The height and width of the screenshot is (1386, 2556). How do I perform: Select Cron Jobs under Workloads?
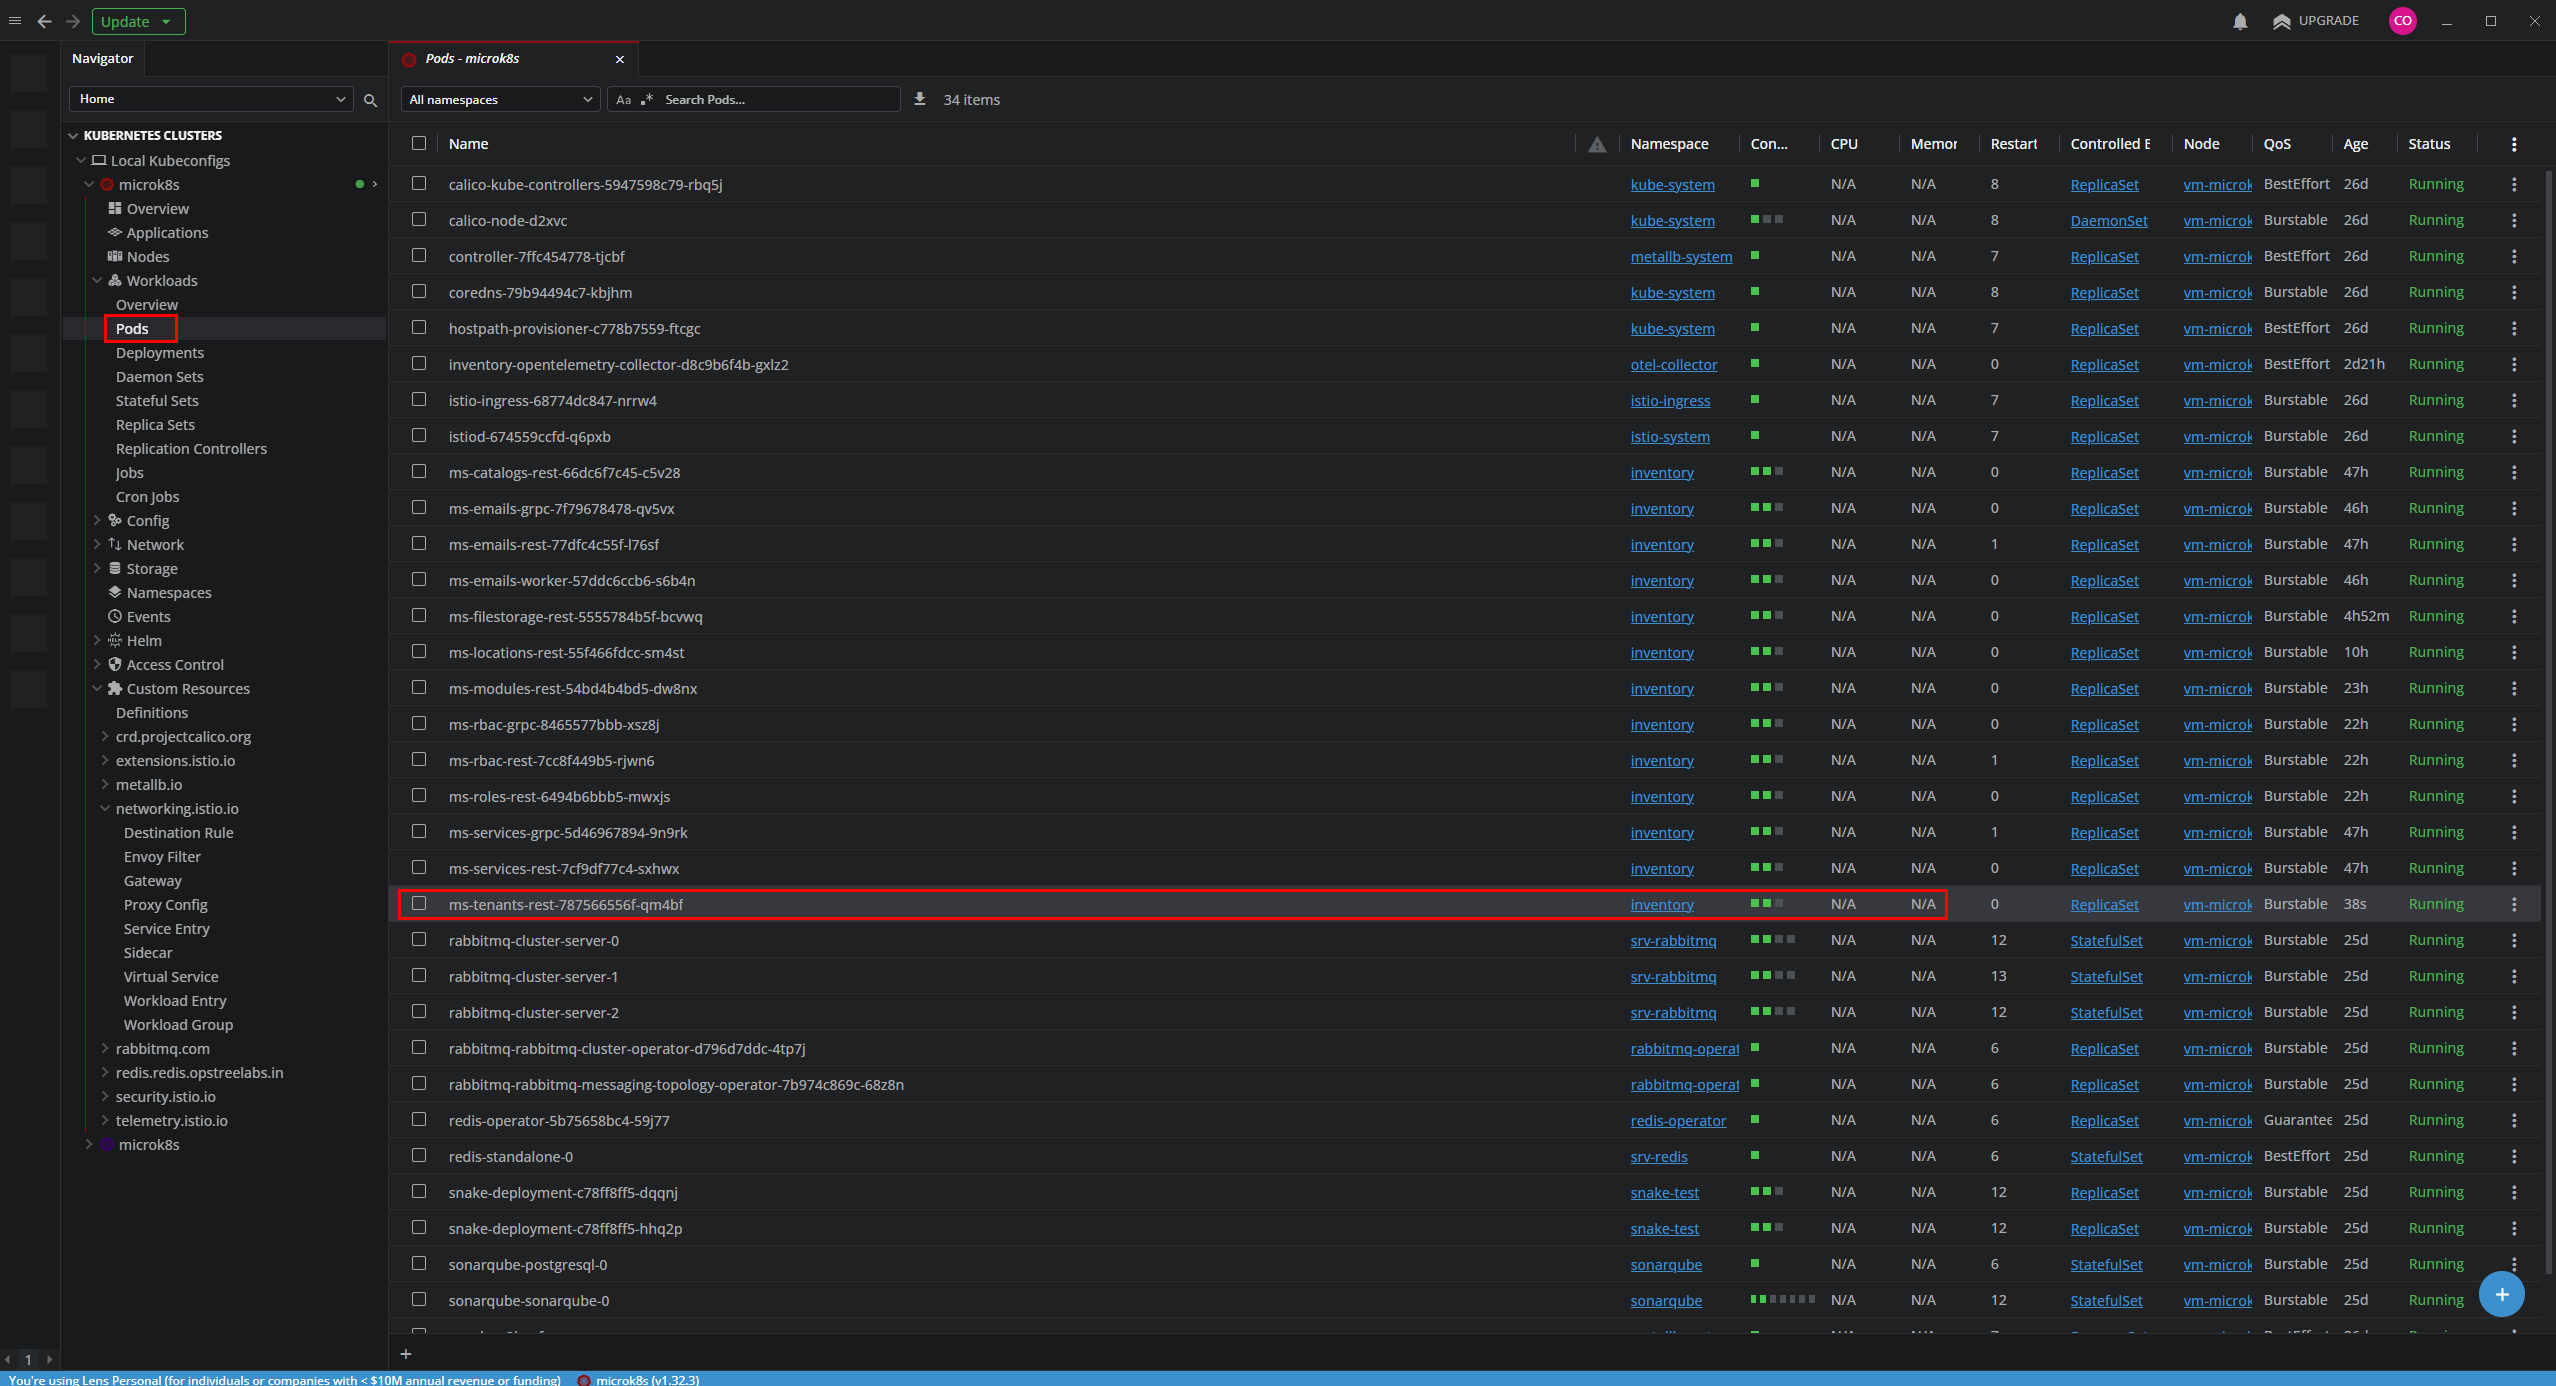(148, 496)
